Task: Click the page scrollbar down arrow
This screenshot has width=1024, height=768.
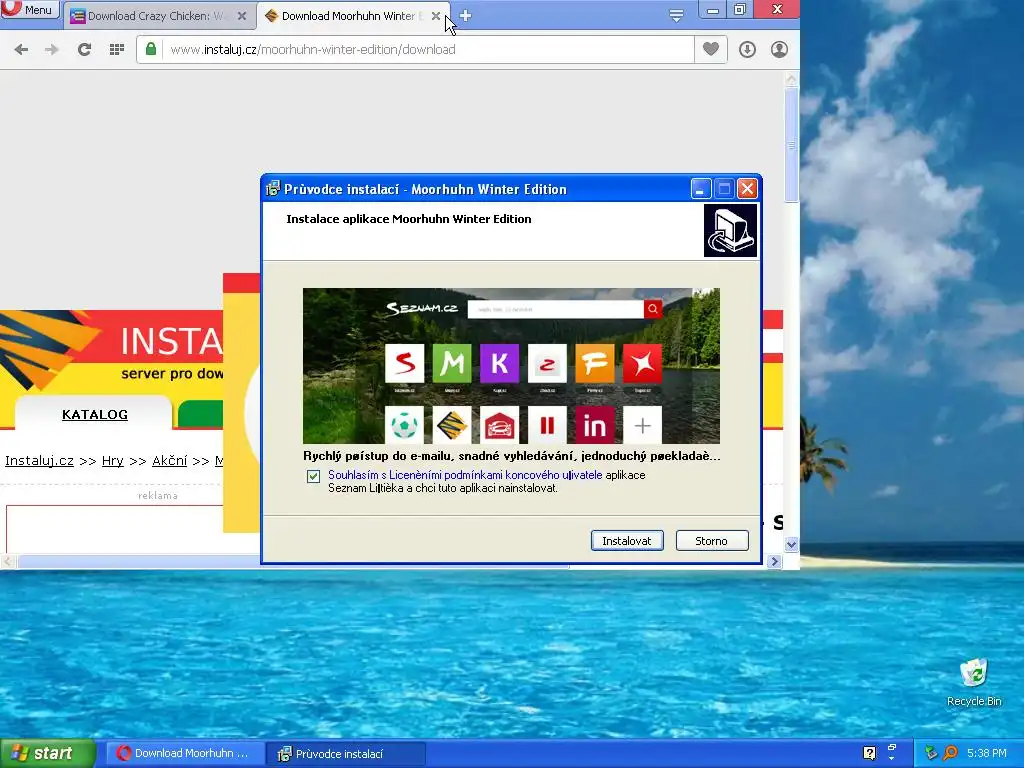Action: [792, 544]
